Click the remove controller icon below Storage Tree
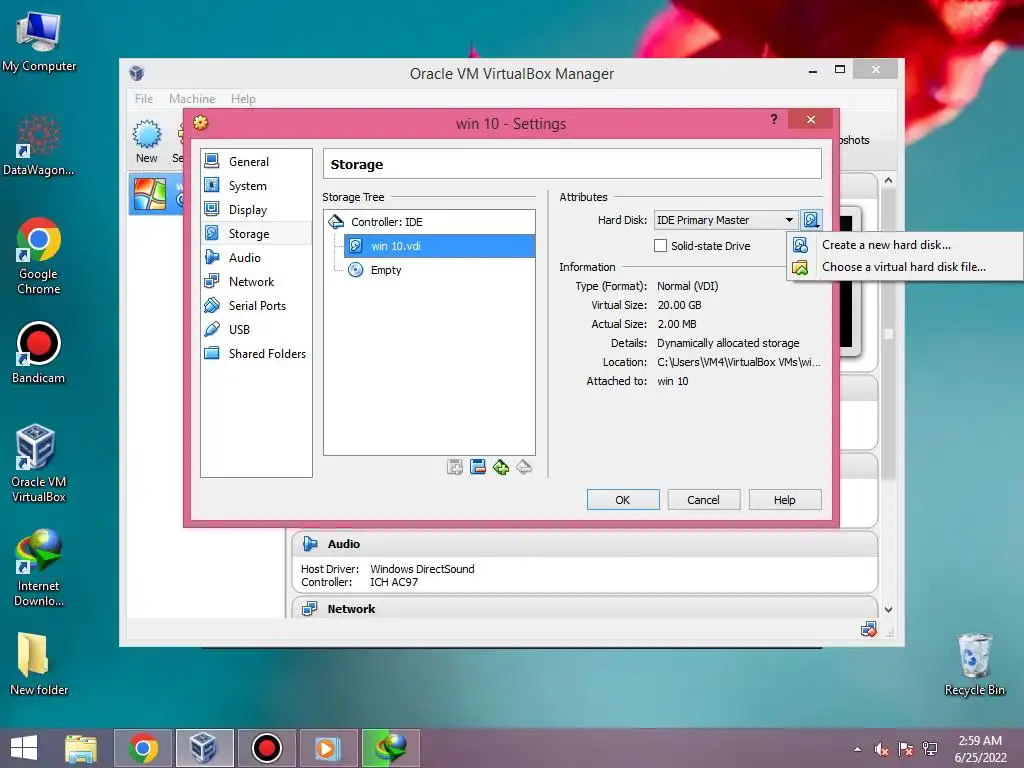1024x768 pixels. pos(524,467)
